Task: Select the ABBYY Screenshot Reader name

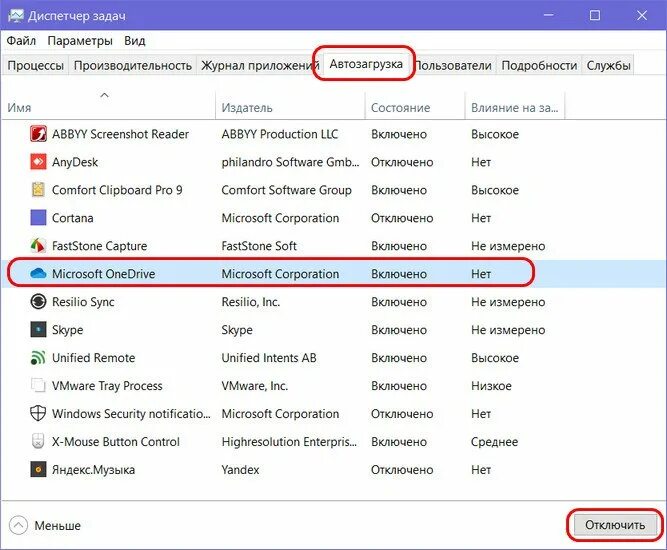Action: (x=120, y=134)
